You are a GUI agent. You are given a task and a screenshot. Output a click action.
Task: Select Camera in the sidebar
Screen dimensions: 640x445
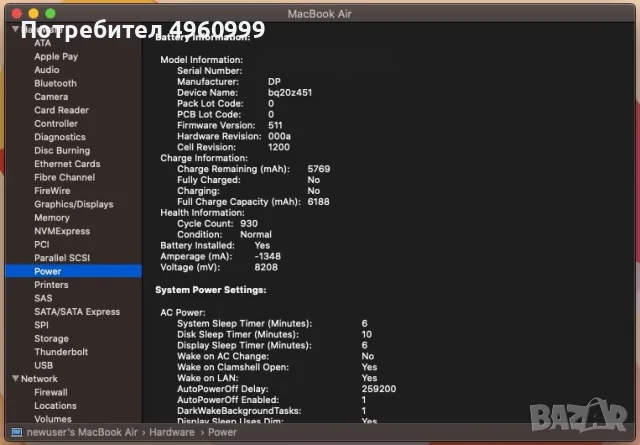51,97
